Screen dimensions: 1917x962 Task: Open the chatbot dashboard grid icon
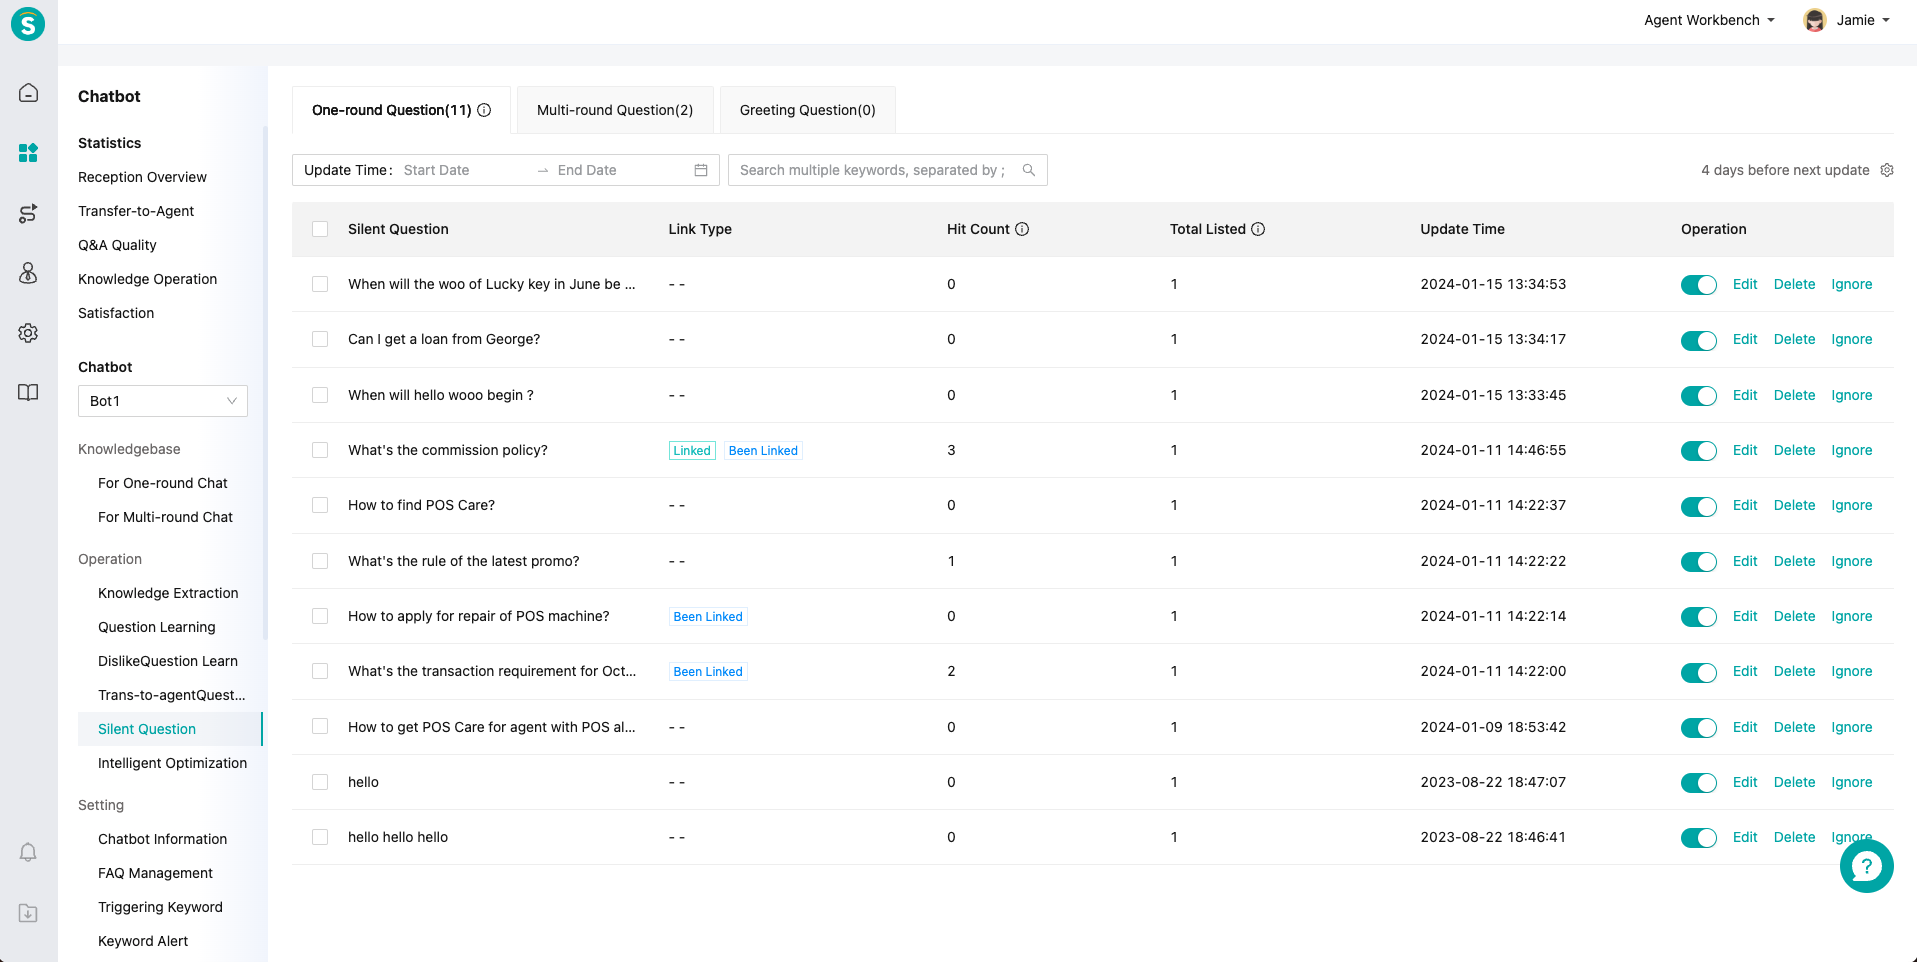coord(28,153)
